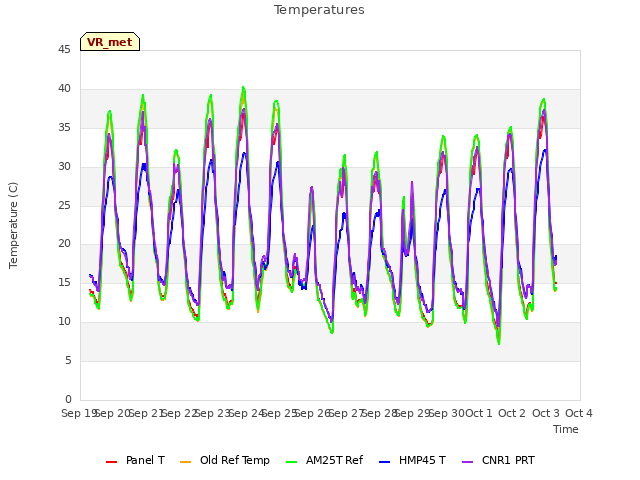The width and height of the screenshot is (640, 480).
Task: Click the Old Ref Temp legend label
Action: point(235,460)
